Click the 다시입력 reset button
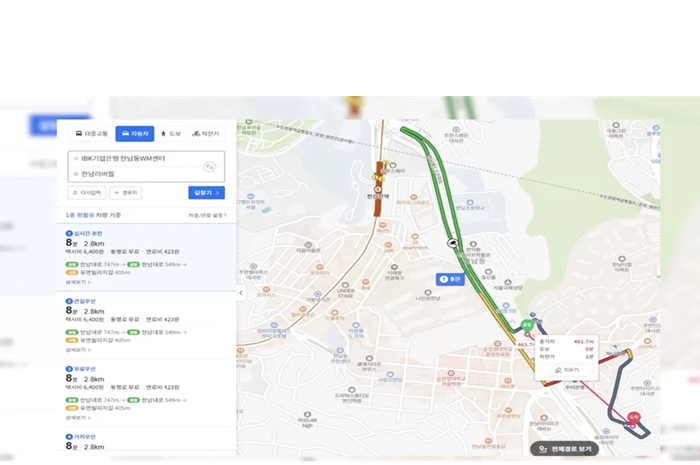Viewport: 700px width, 465px height. click(87, 193)
